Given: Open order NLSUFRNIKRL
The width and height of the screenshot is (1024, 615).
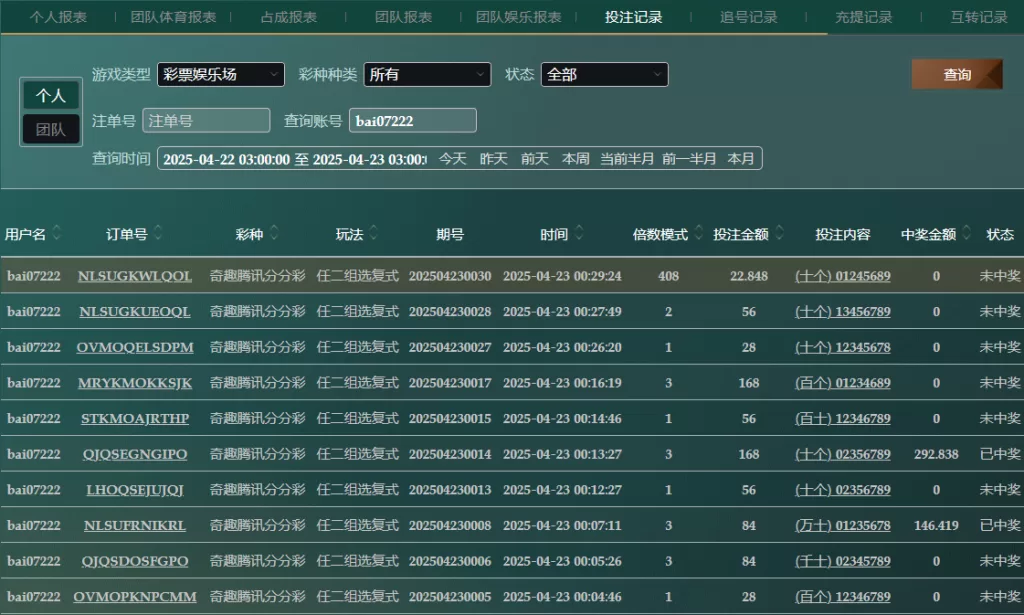Looking at the screenshot, I should pyautogui.click(x=135, y=526).
